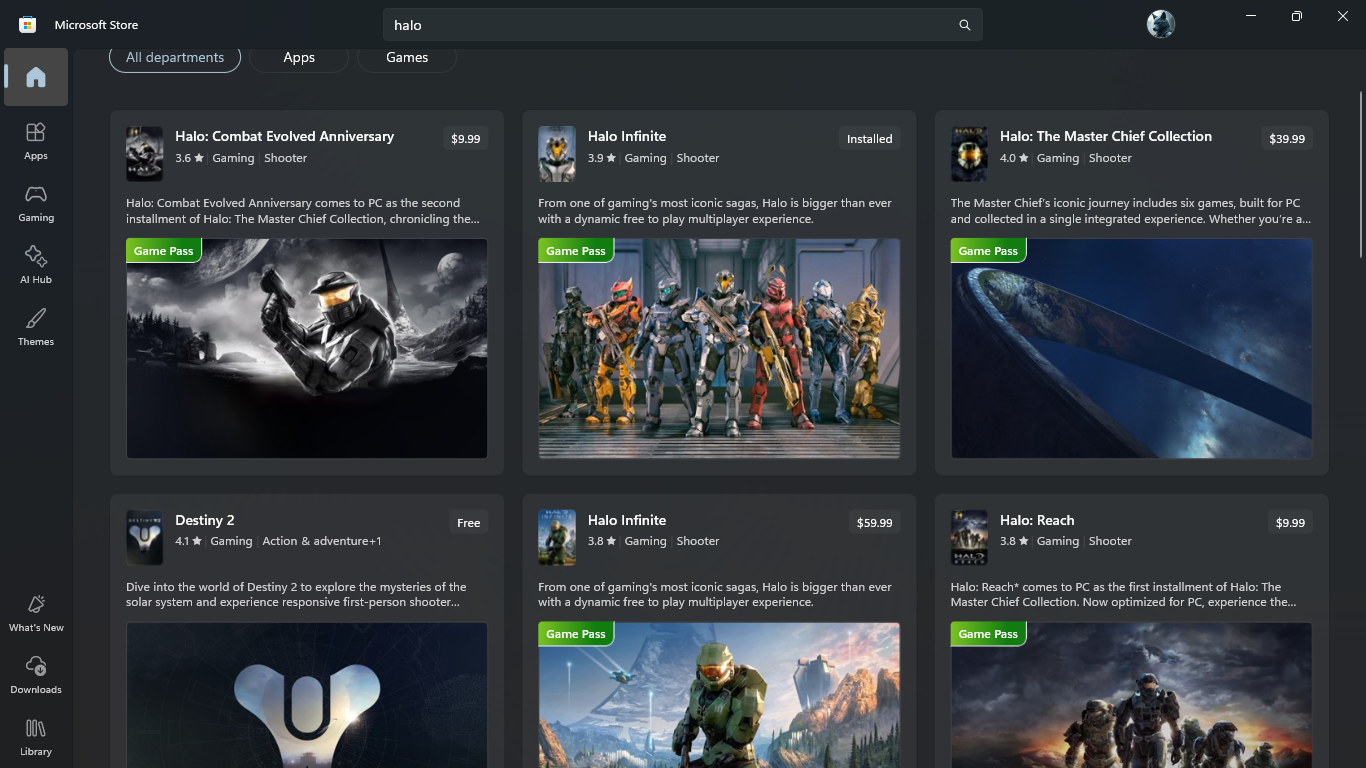The height and width of the screenshot is (768, 1366).
Task: Click the Game Pass badge on $59.99 Halo Infinite
Action: pos(576,634)
